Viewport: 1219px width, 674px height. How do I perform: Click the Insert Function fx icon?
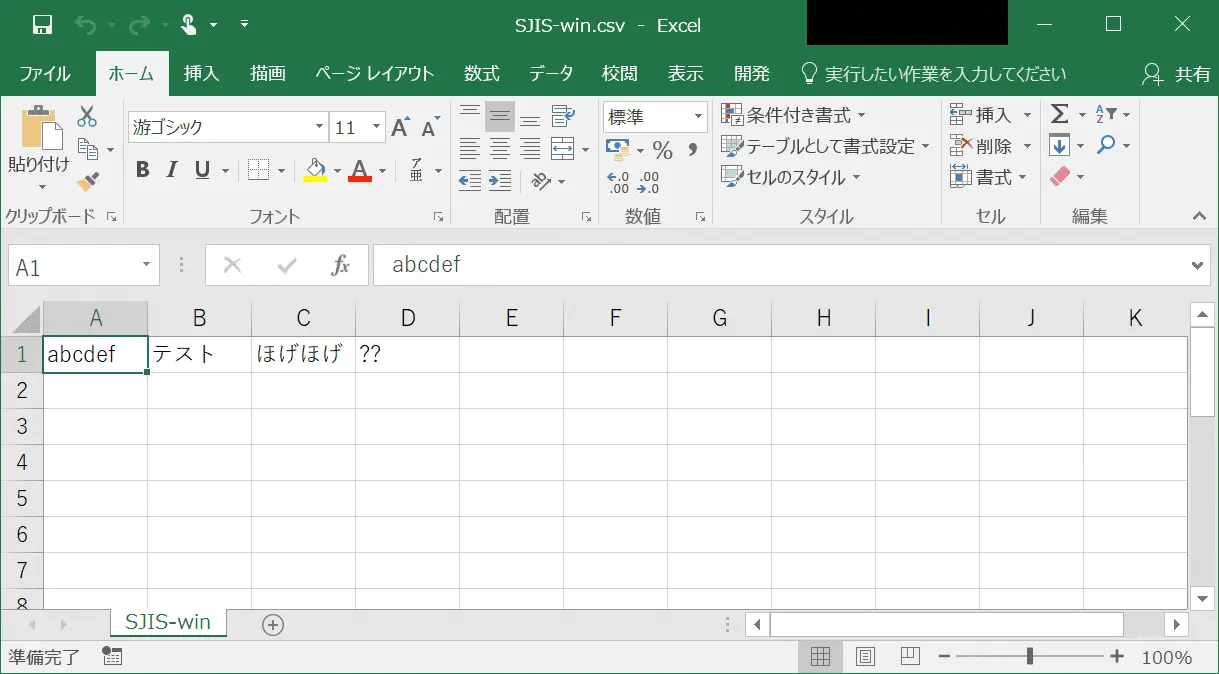tap(340, 265)
